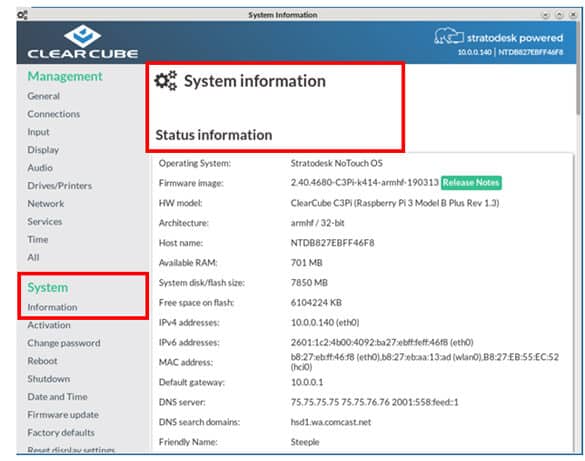Click the stratodesk powered cloud icon
This screenshot has width=585, height=461.
point(449,36)
